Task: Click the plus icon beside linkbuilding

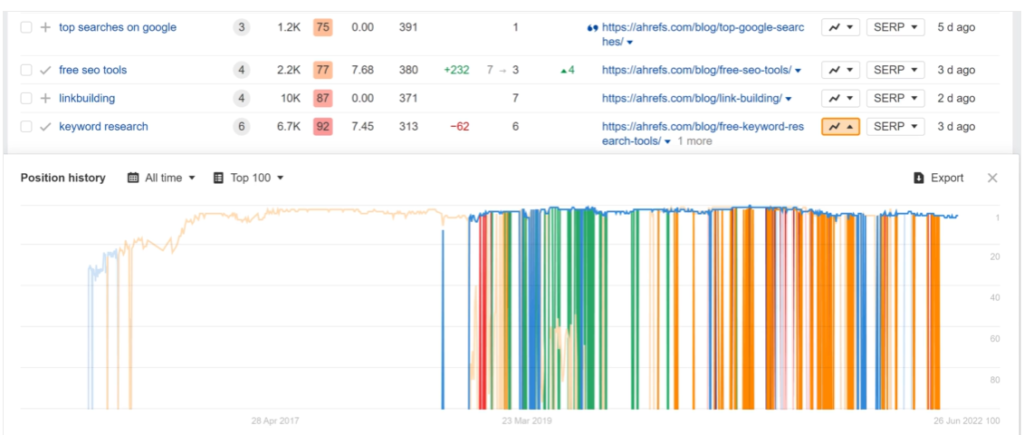Action: [45, 98]
